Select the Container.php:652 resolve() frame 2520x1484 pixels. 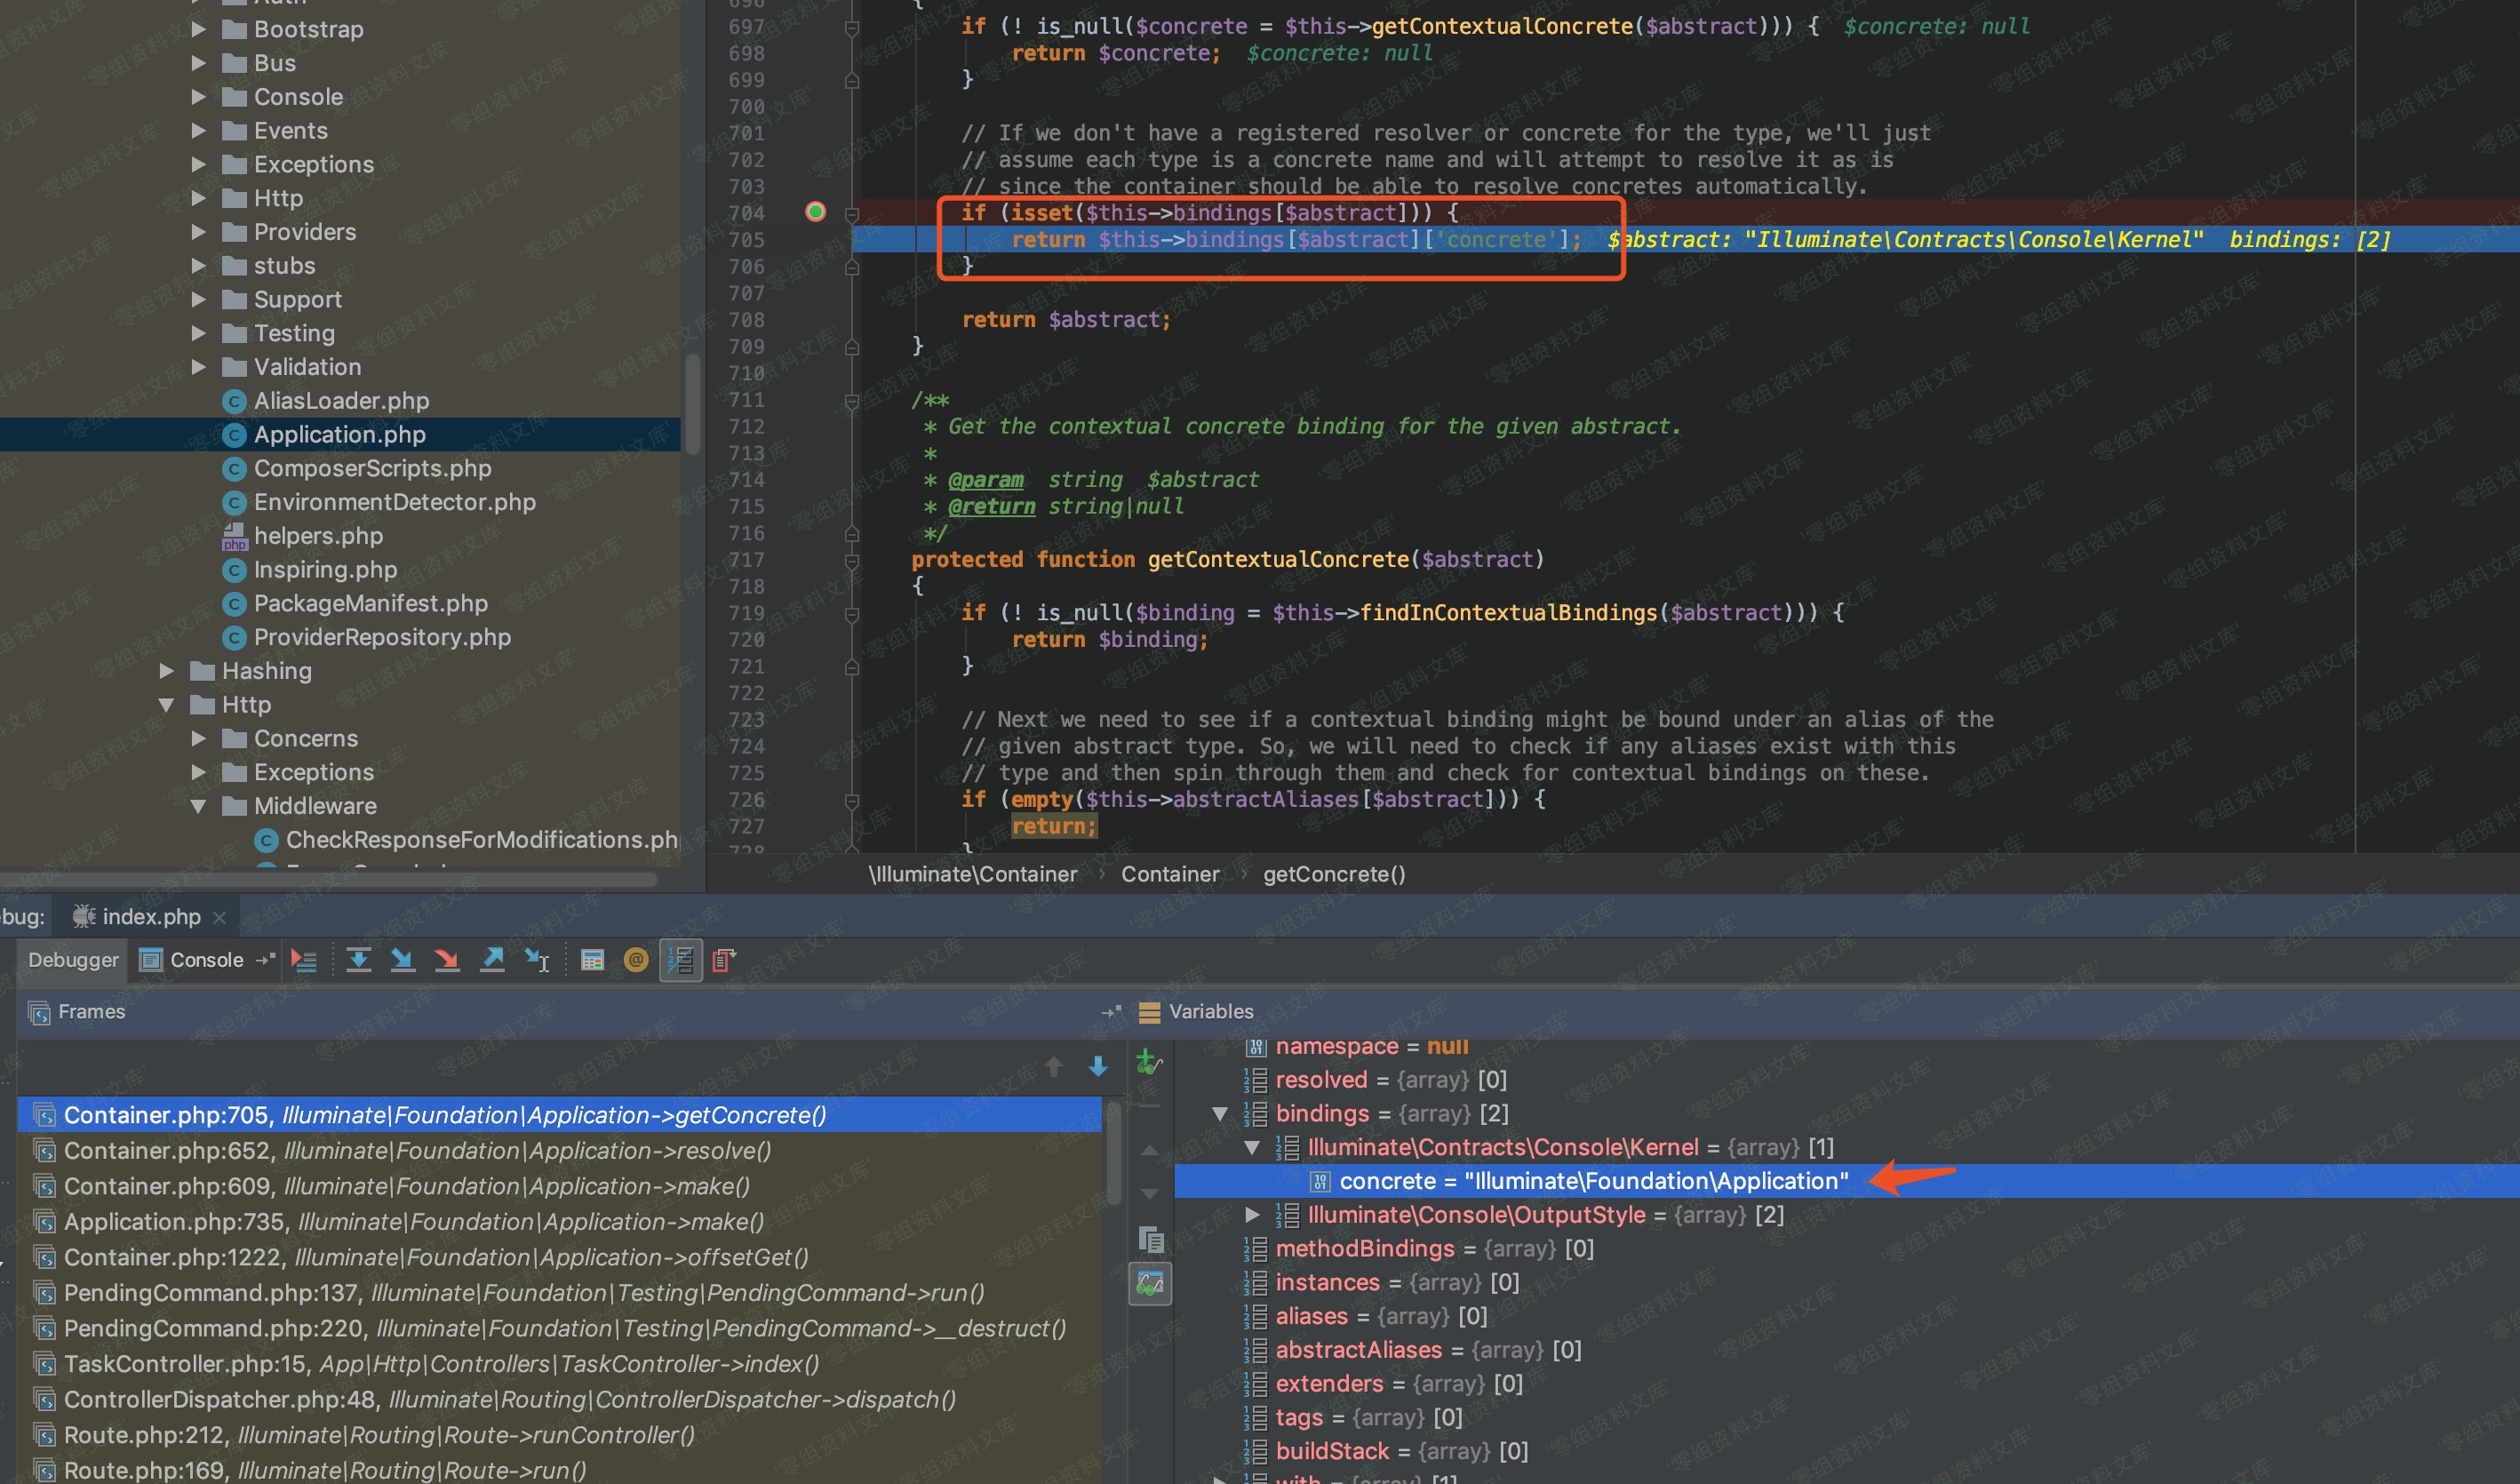click(417, 1151)
